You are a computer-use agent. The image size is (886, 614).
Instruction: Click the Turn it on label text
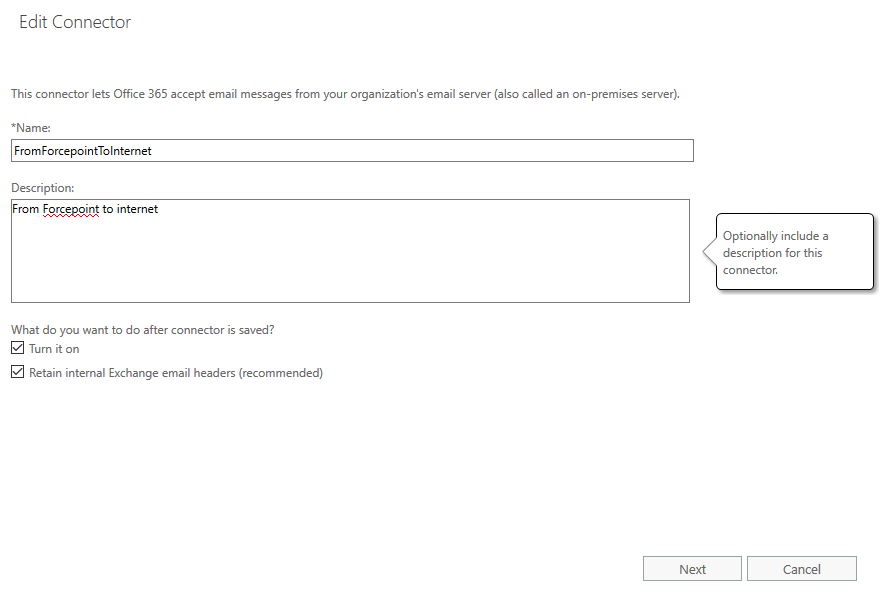54,349
